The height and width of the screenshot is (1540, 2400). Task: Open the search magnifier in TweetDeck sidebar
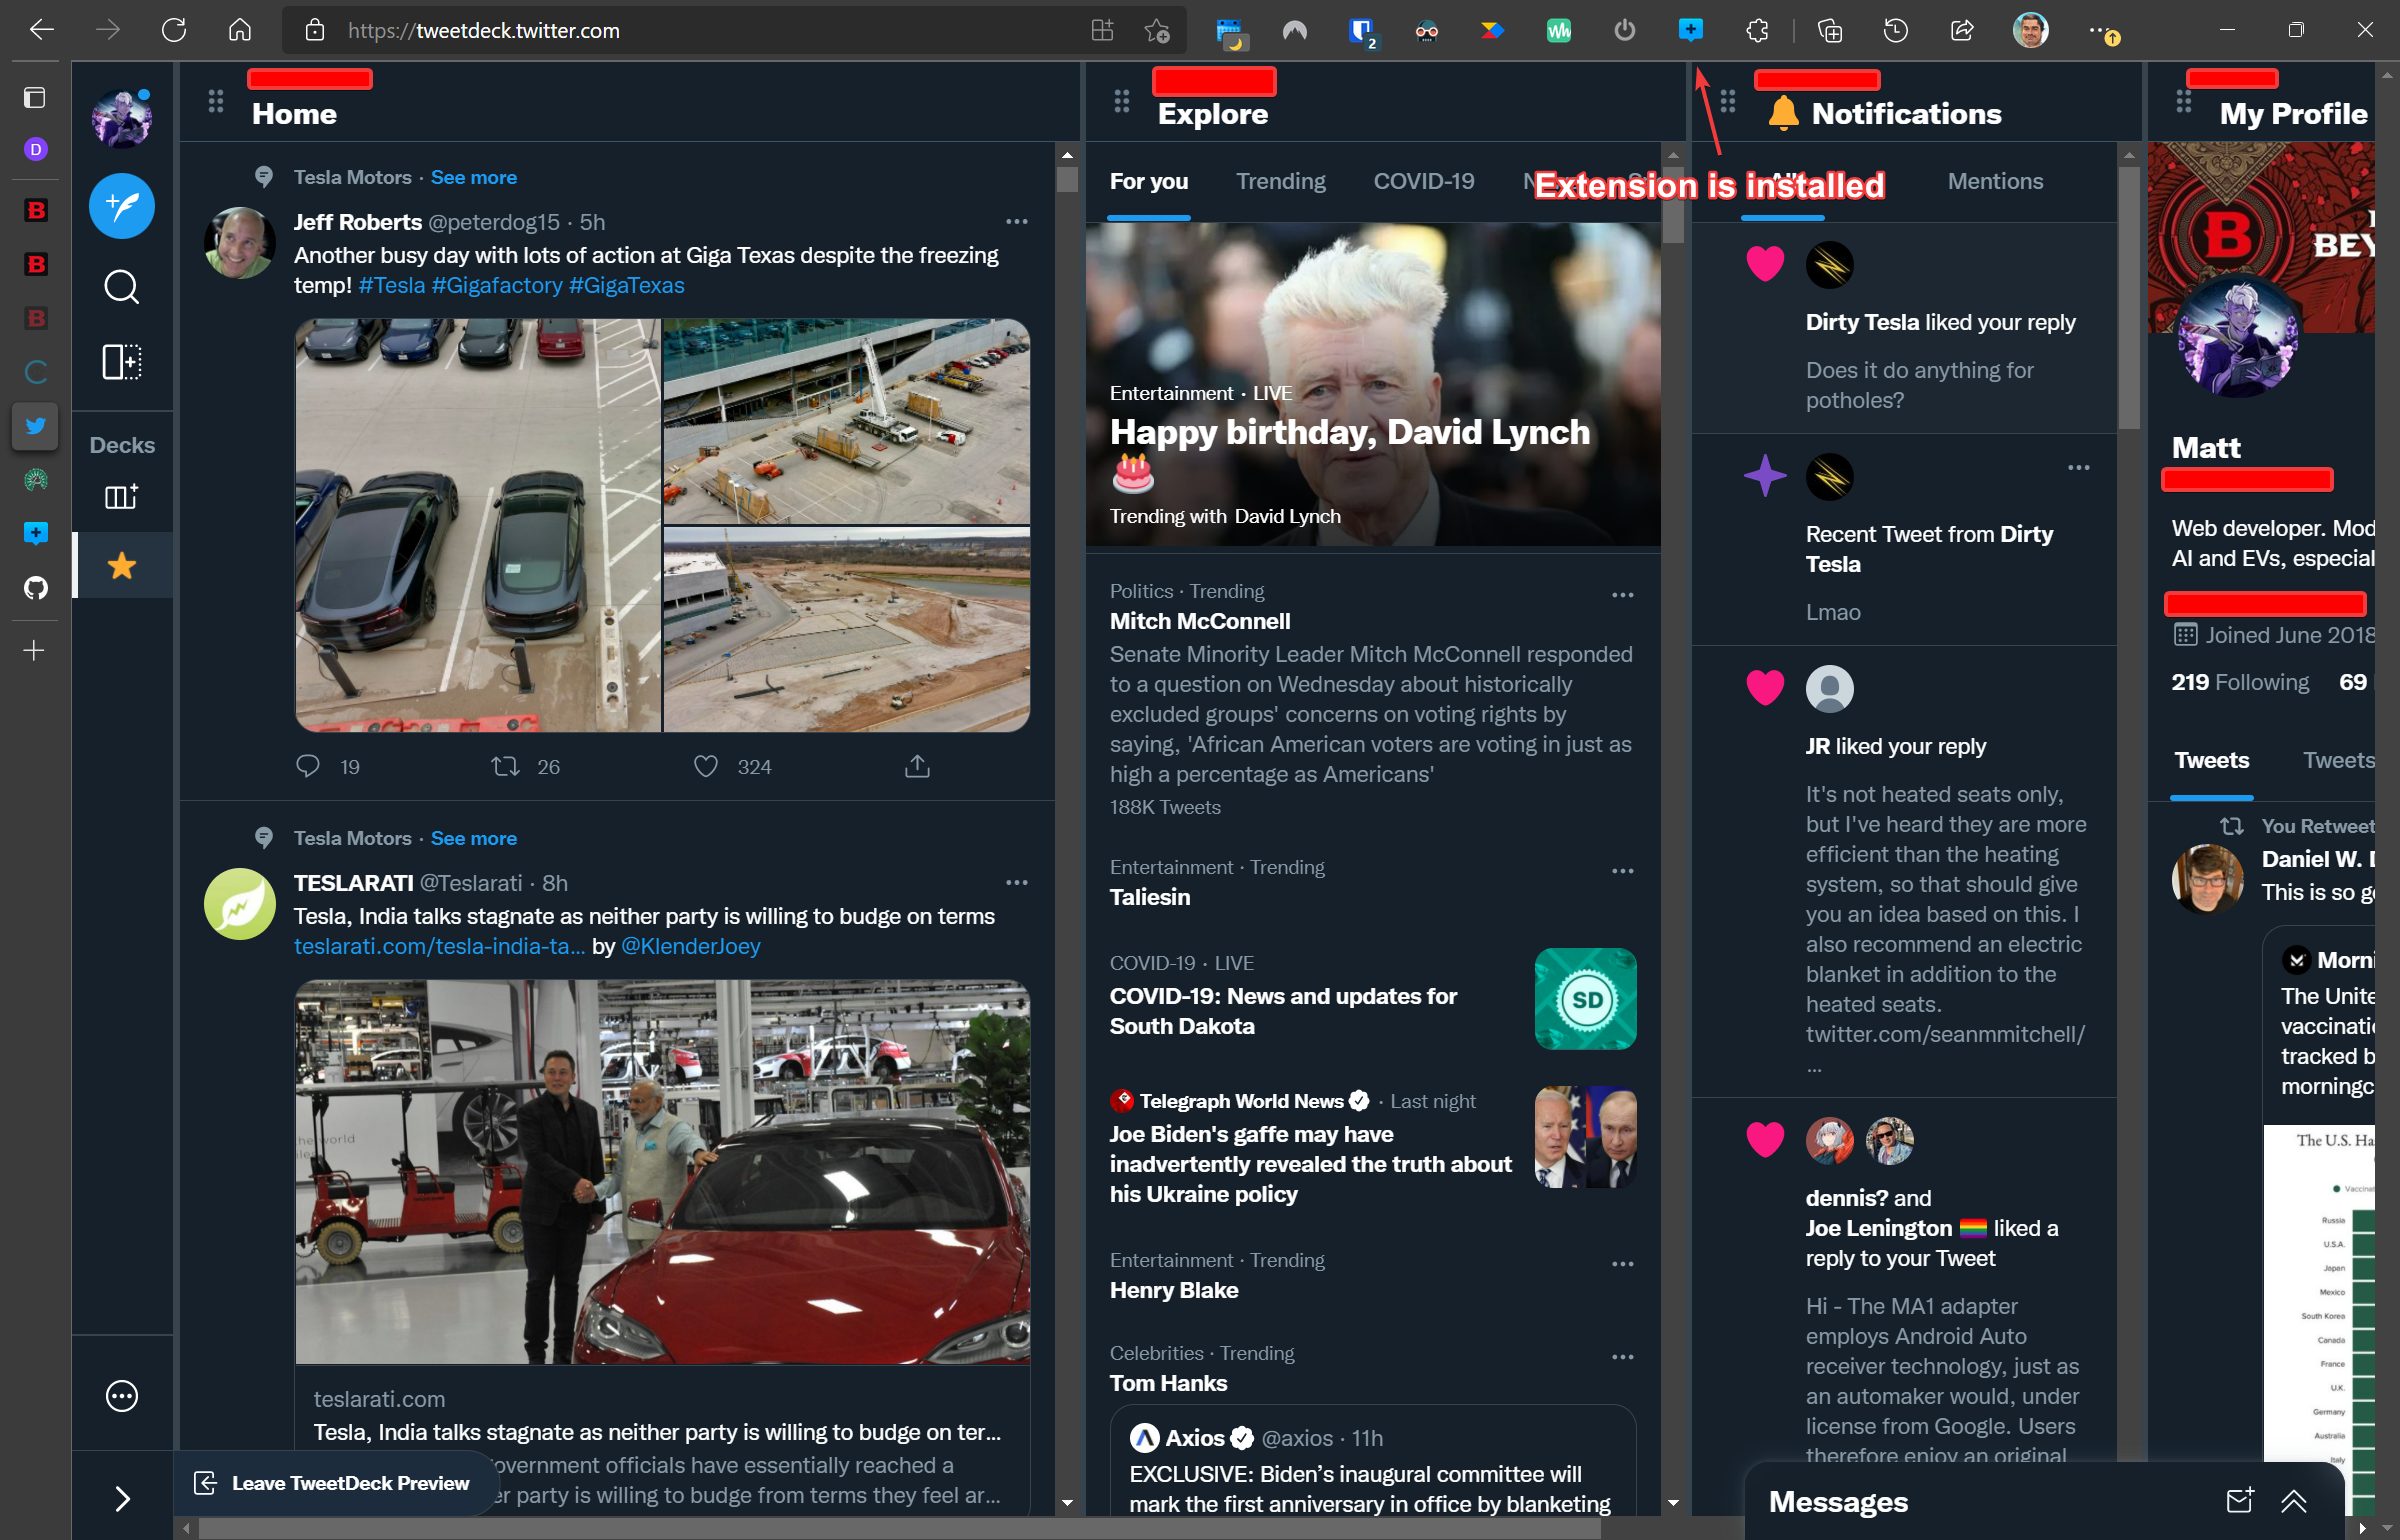(x=122, y=287)
